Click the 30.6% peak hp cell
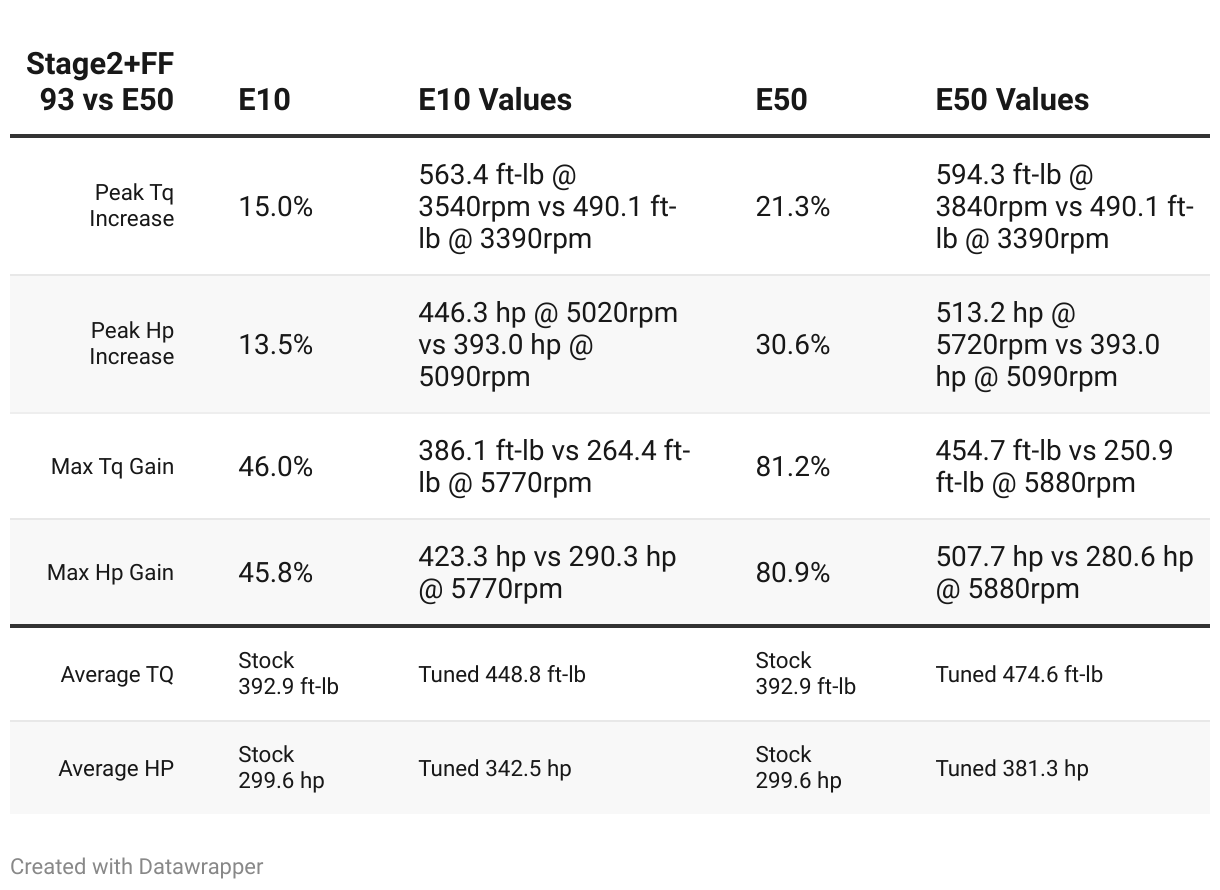 792,344
